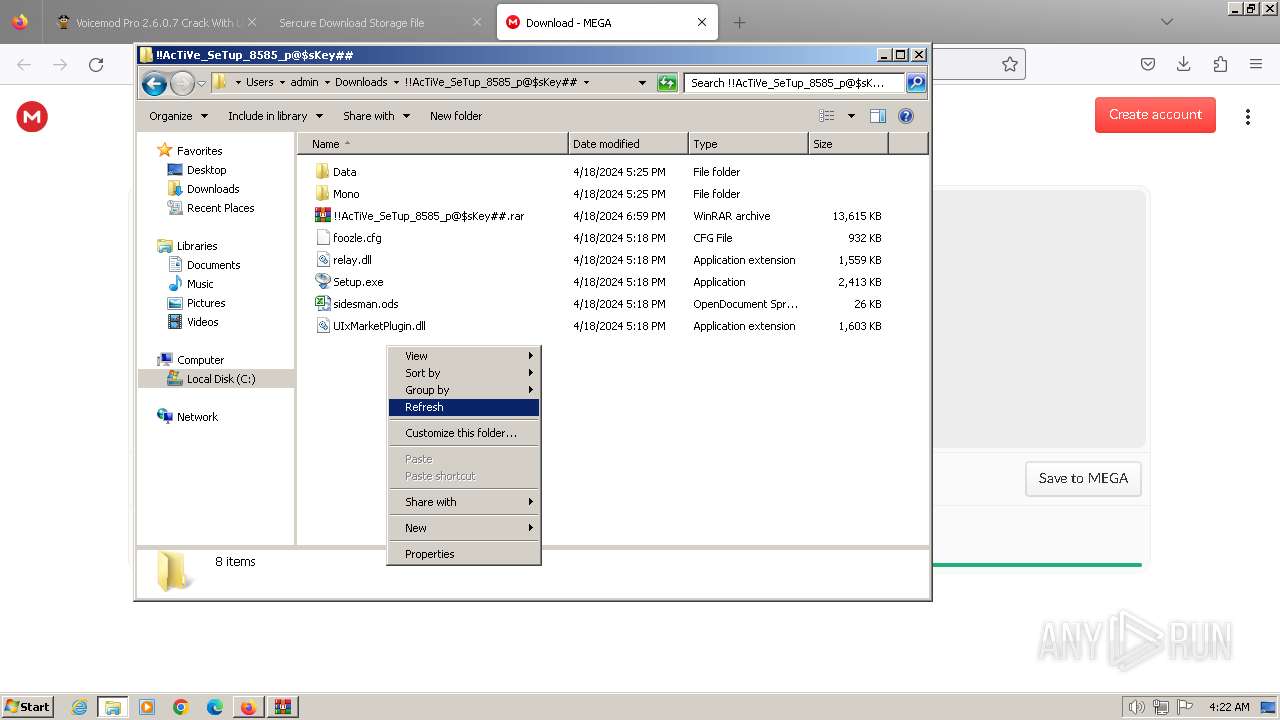1280x720 pixels.
Task: Sort by the Type column header
Action: (748, 144)
